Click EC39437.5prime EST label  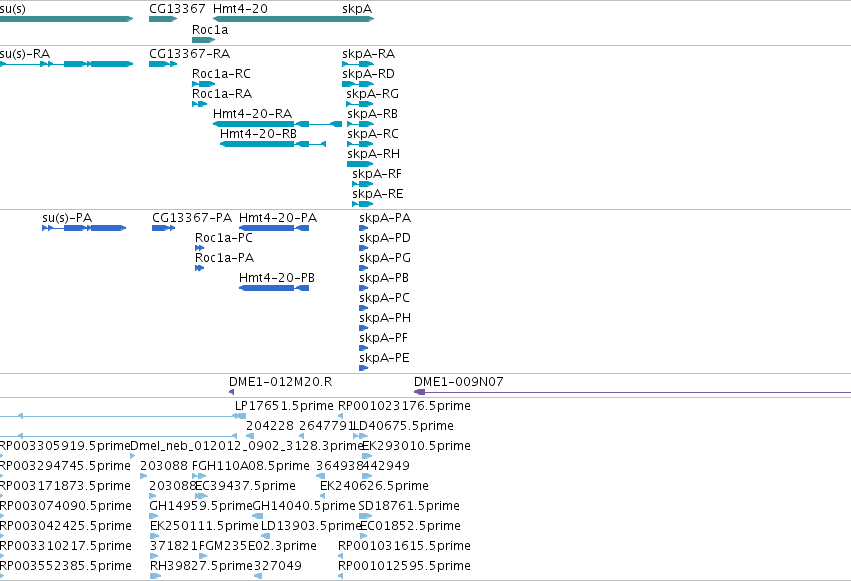point(245,487)
